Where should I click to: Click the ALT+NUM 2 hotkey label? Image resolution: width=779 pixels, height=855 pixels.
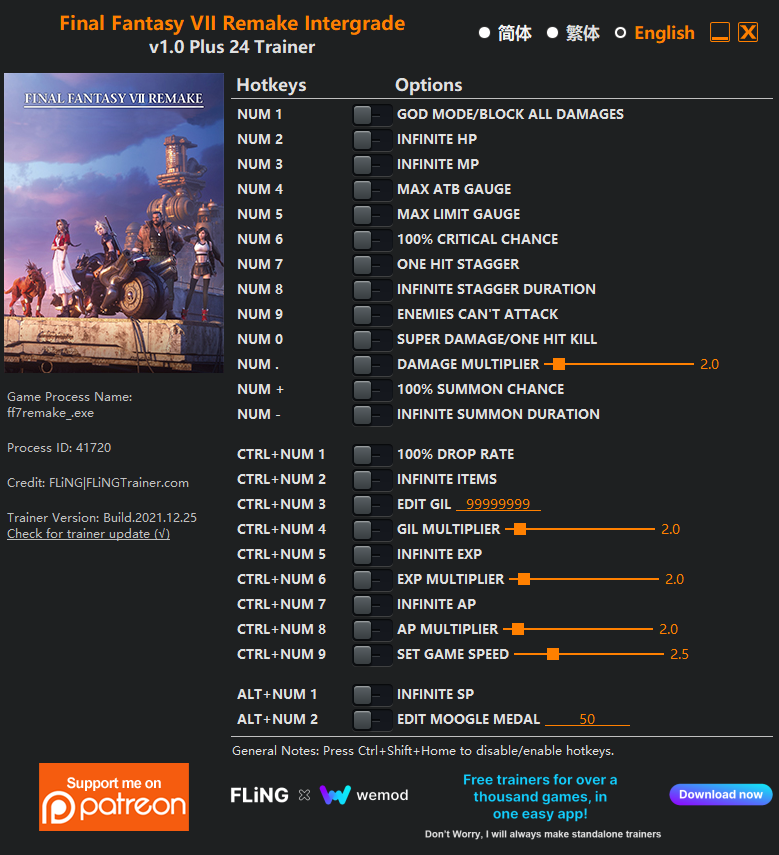pyautogui.click(x=277, y=719)
